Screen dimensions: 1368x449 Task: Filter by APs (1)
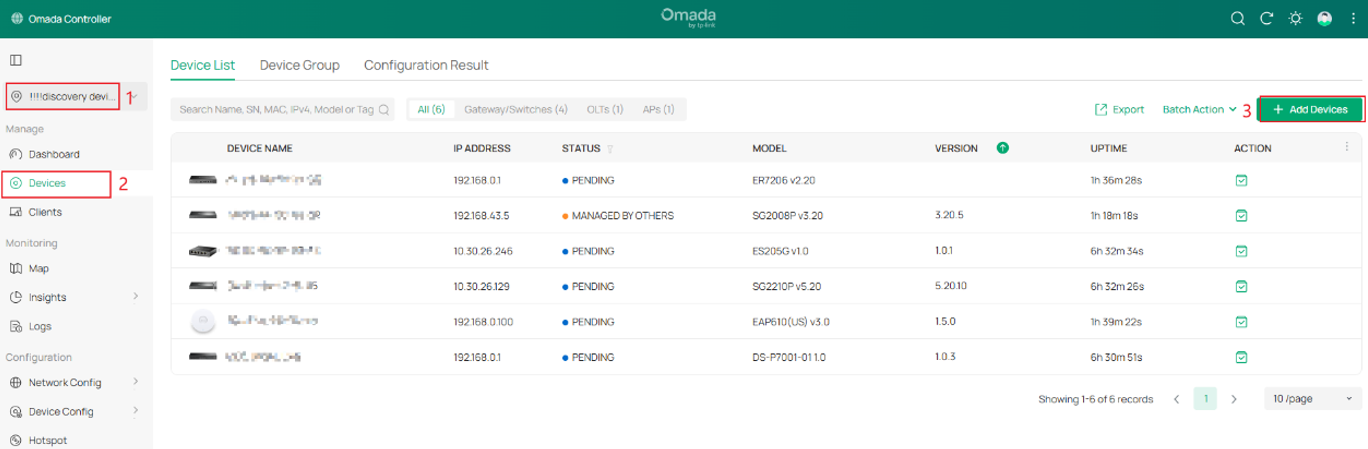[658, 109]
